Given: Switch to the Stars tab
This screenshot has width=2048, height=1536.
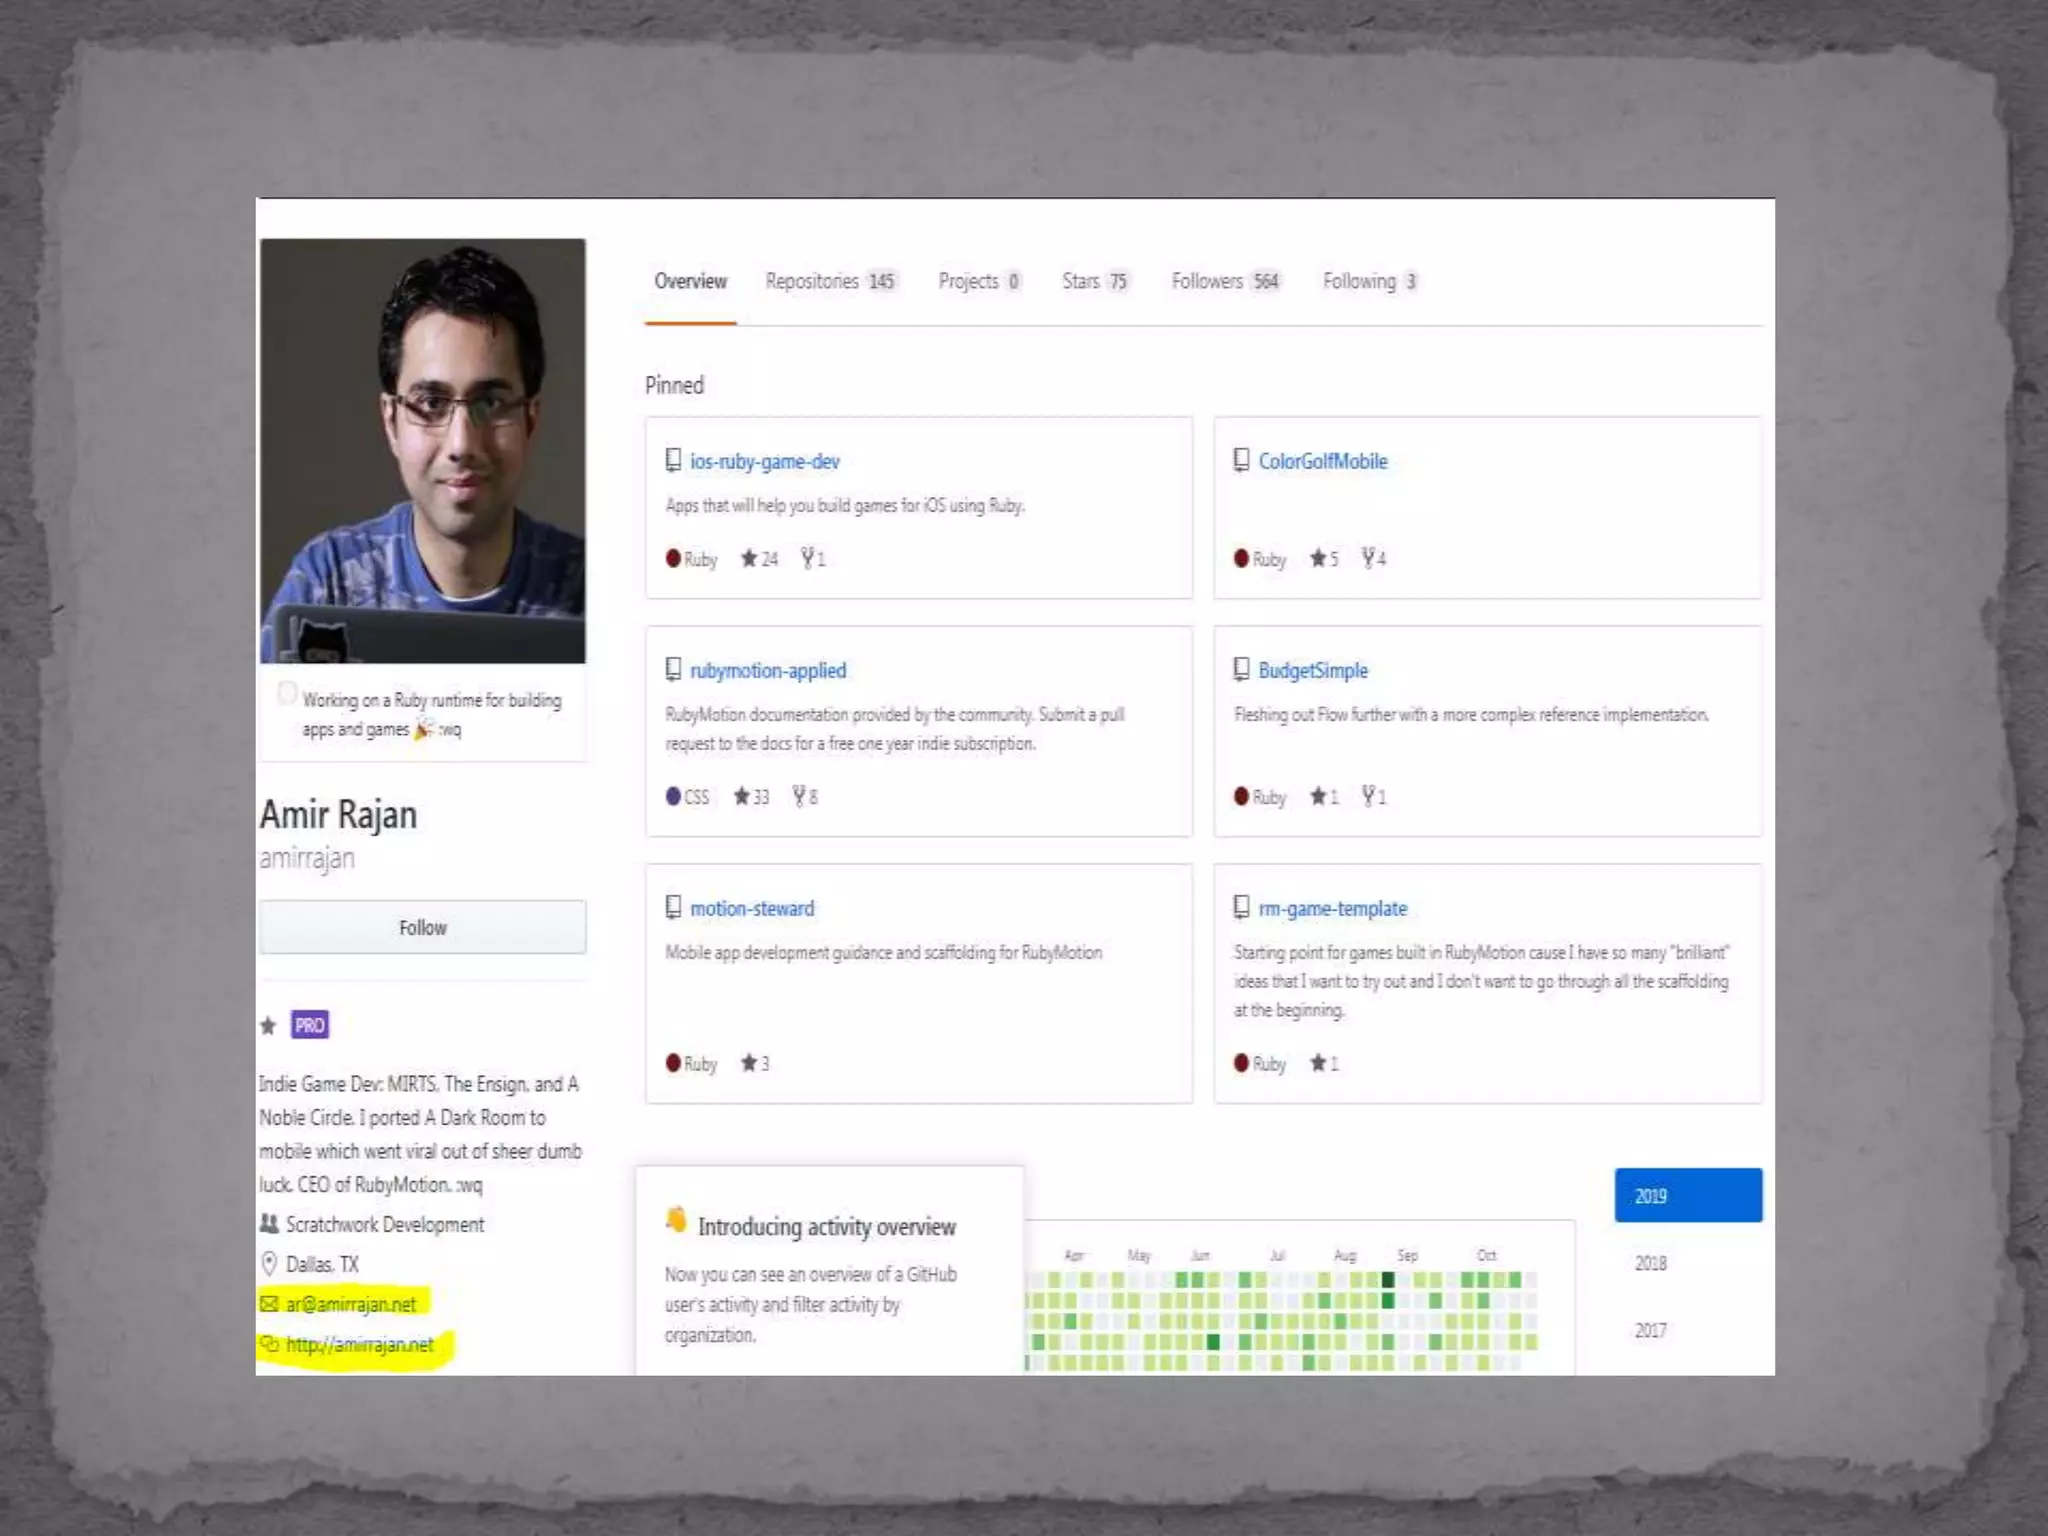Looking at the screenshot, I should point(1094,282).
